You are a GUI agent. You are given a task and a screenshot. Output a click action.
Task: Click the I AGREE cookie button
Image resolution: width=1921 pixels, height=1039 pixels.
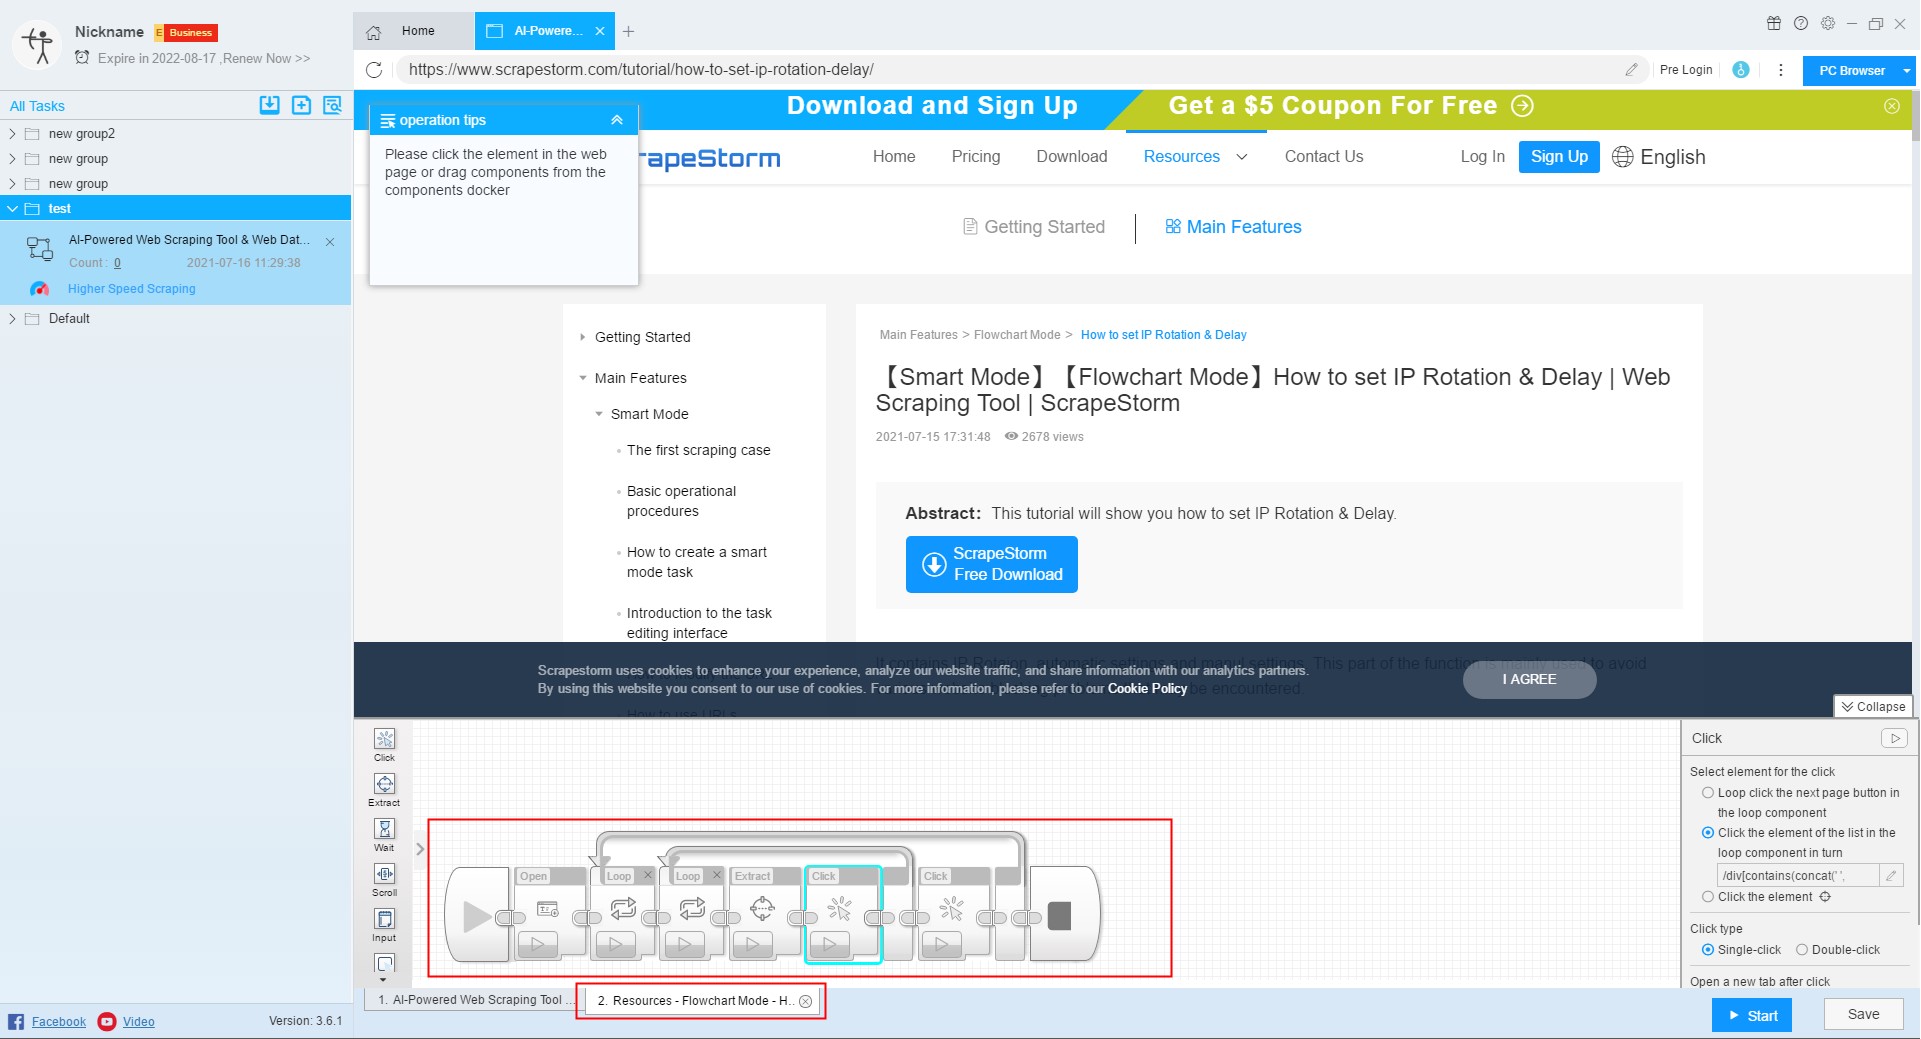coord(1529,680)
